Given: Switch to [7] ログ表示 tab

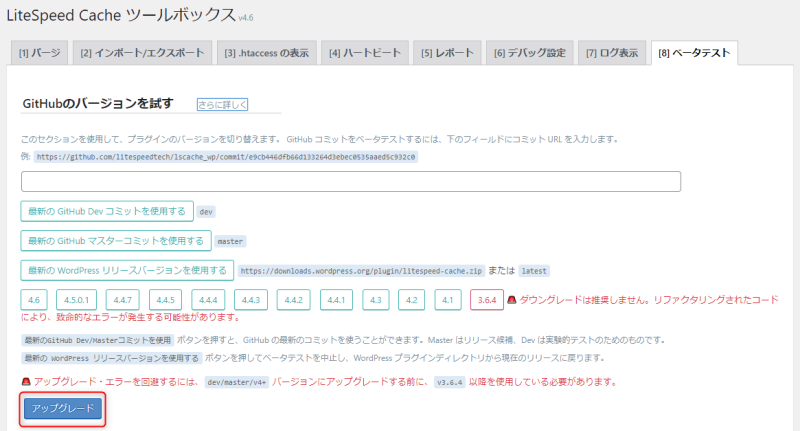Looking at the screenshot, I should point(612,53).
